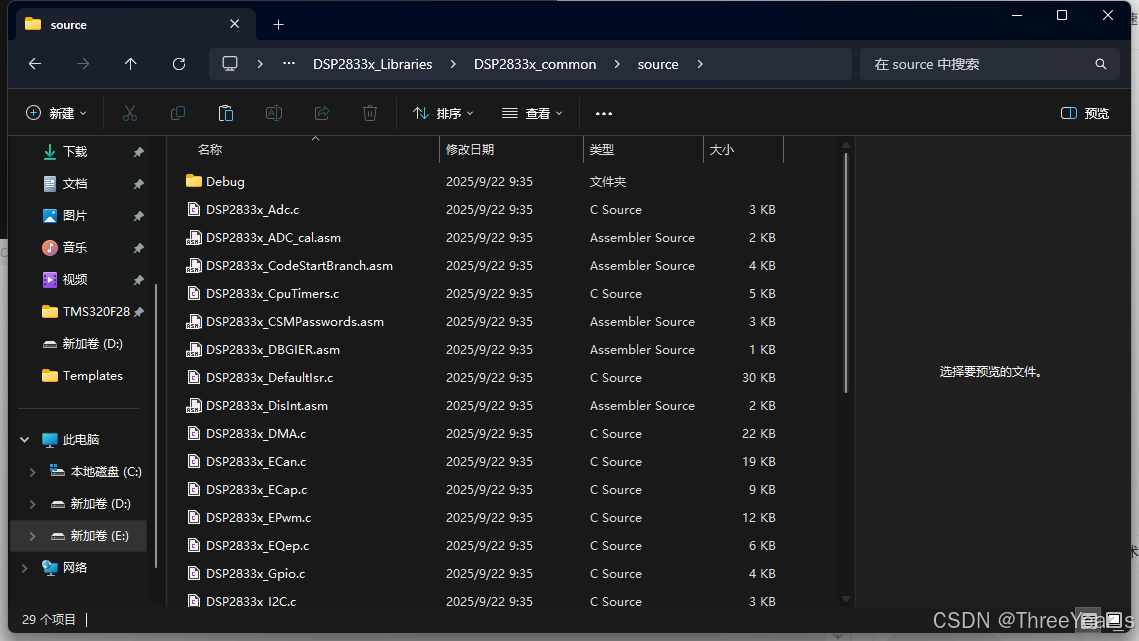Click the Paste clipboard icon
1139x641 pixels.
click(x=226, y=113)
